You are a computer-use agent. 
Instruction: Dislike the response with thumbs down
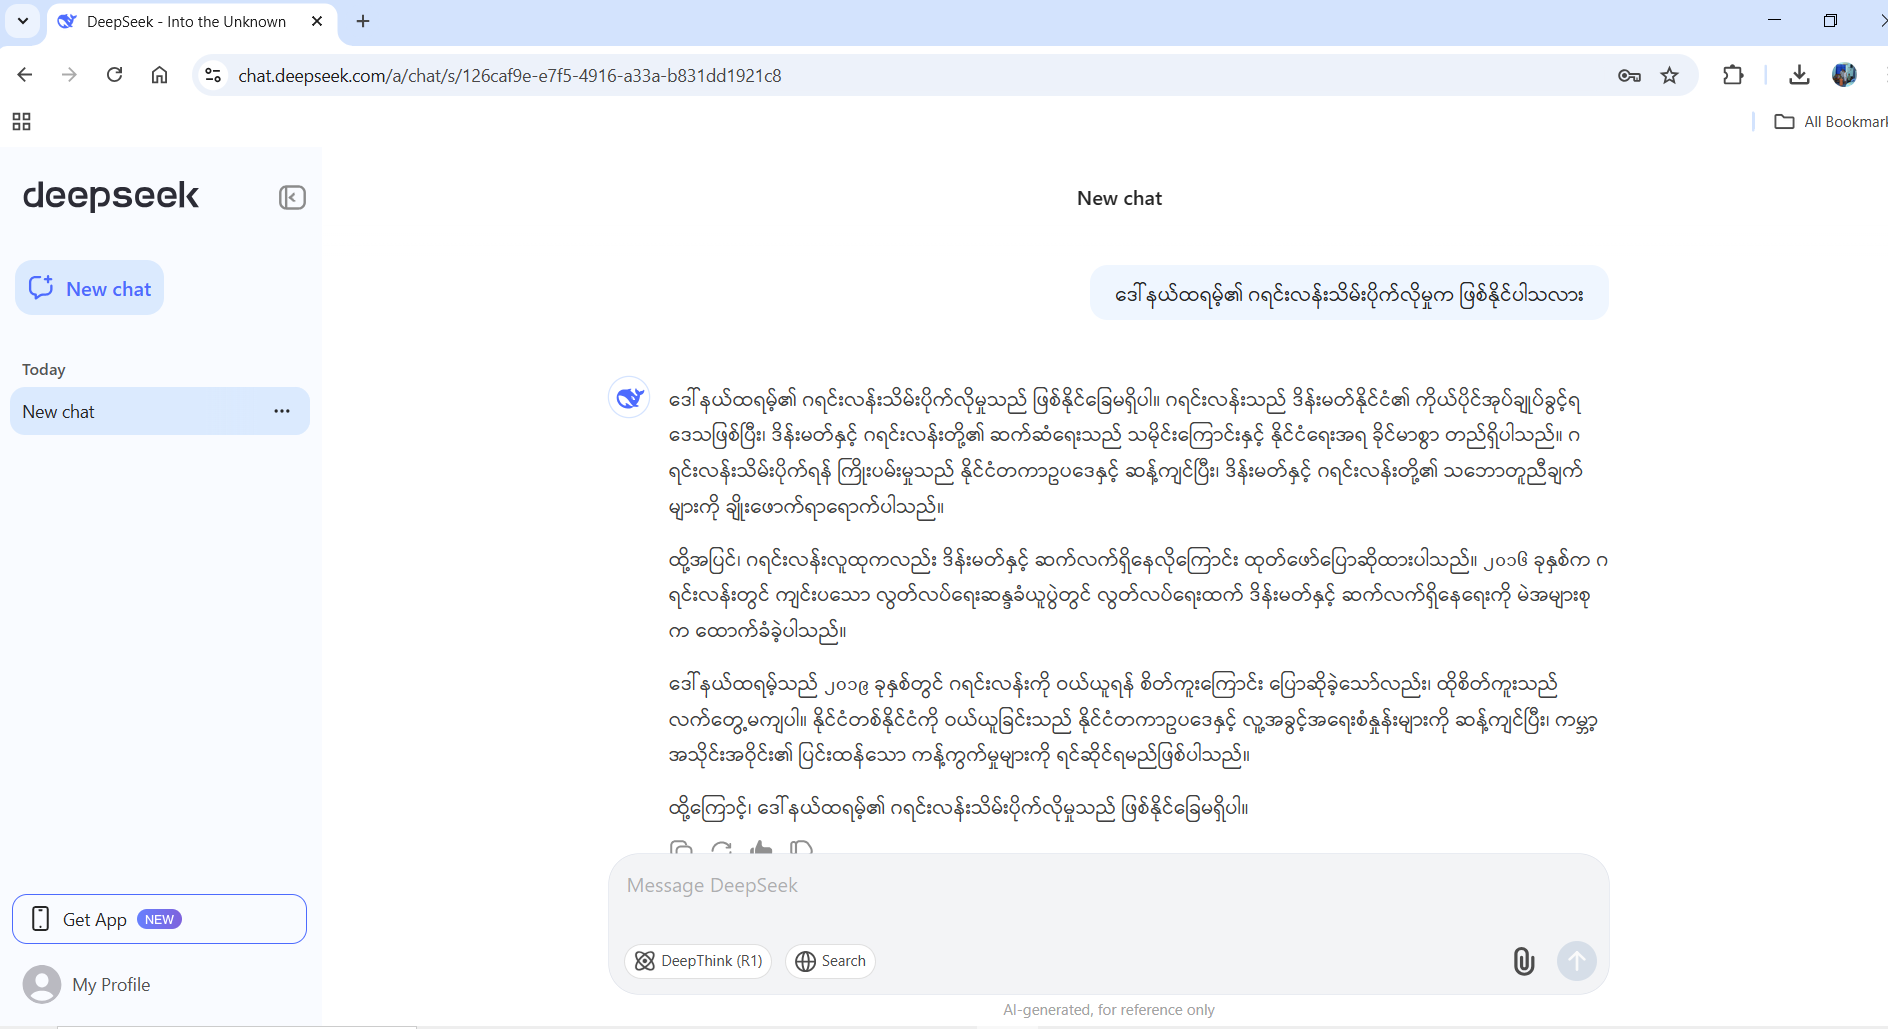(x=801, y=848)
